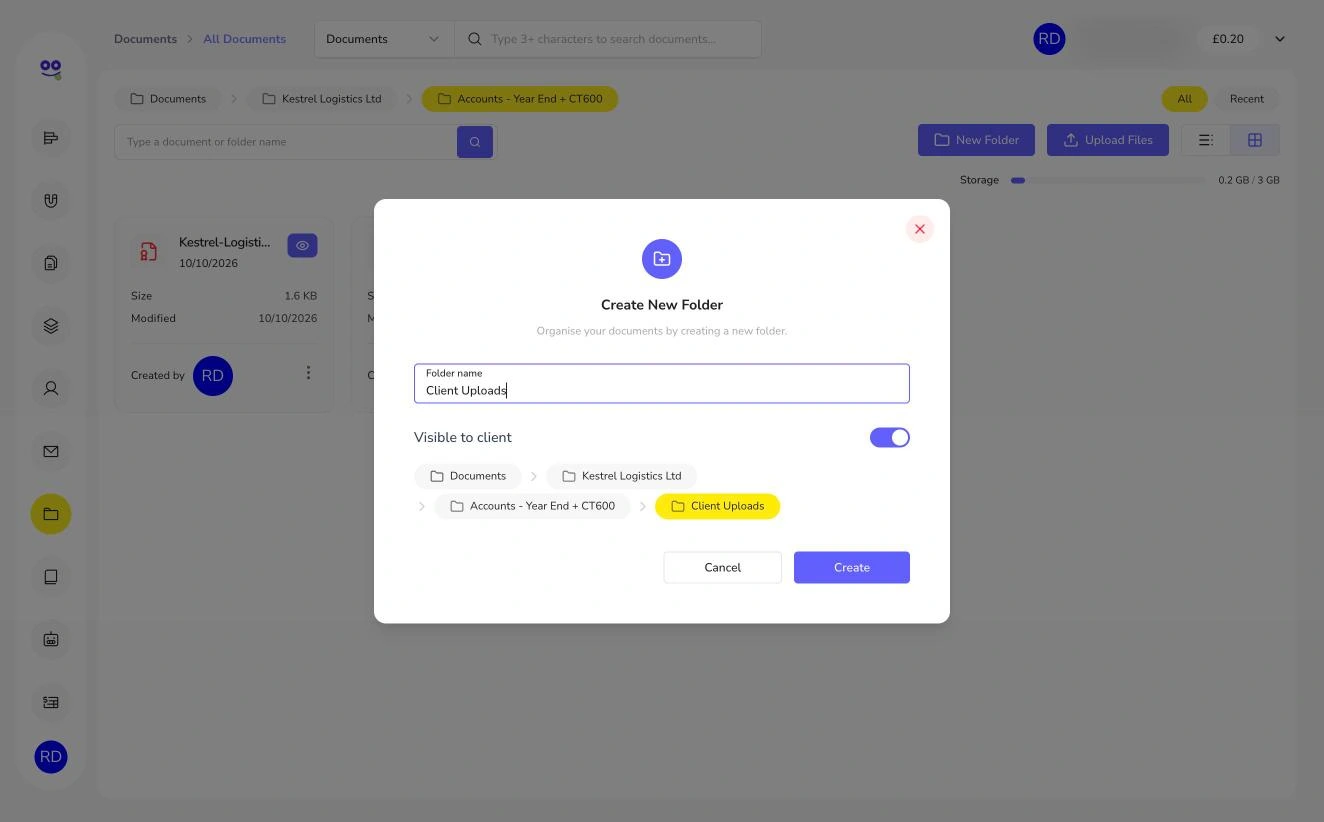This screenshot has height=822, width=1324.
Task: Select Documents chip in the dialog path
Action: (x=468, y=476)
